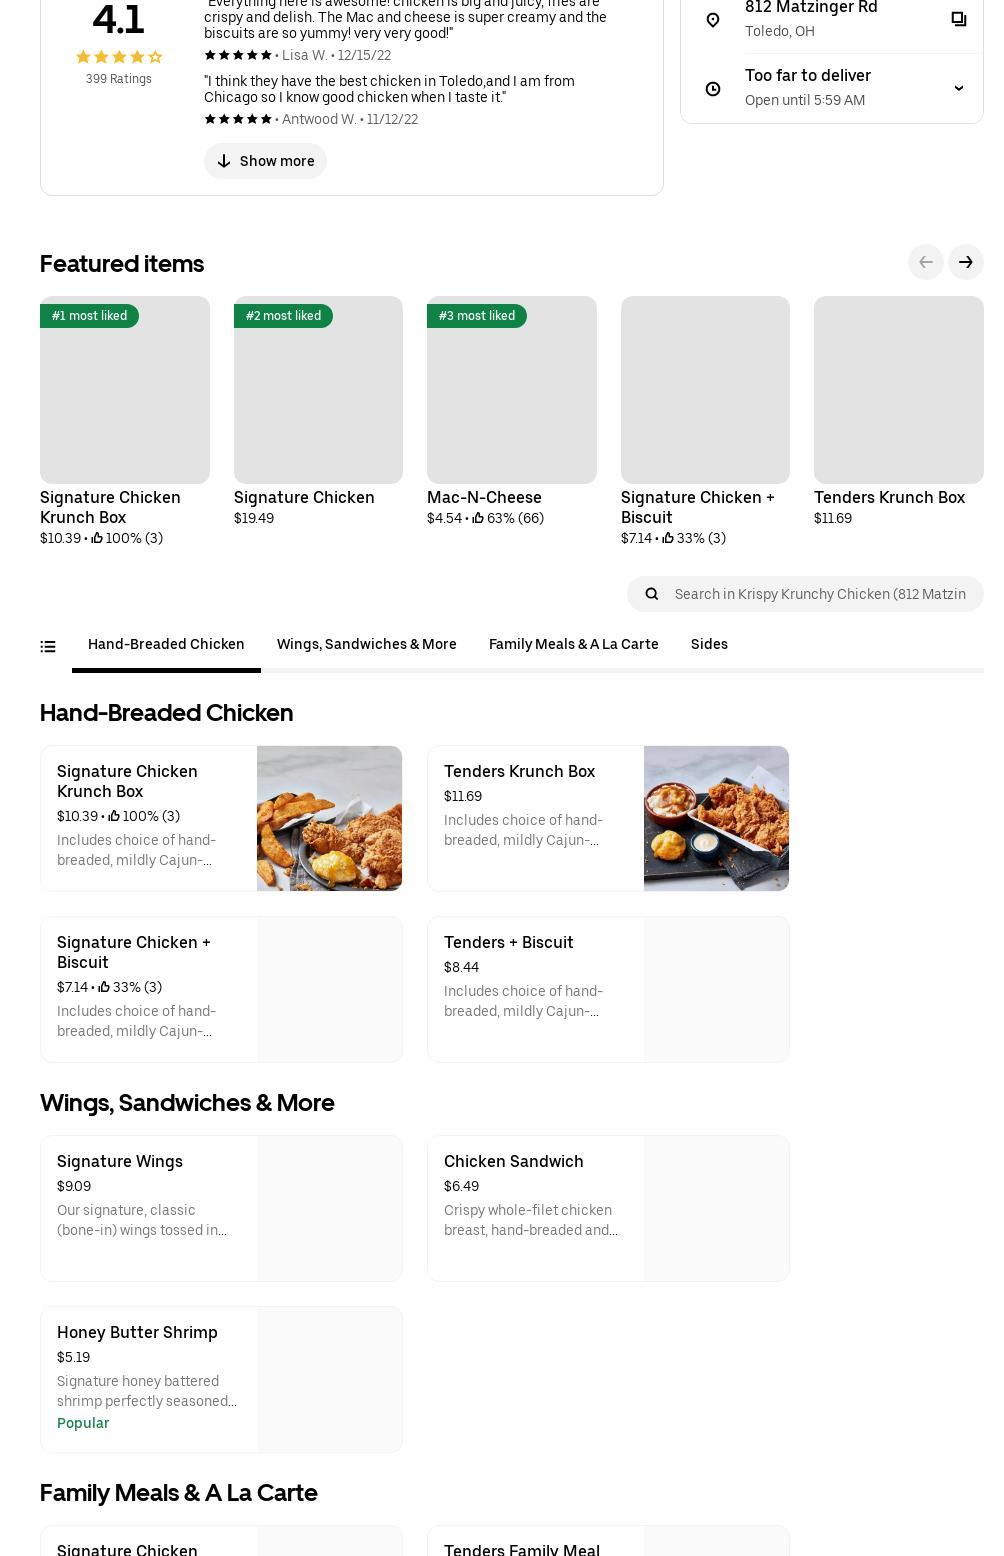
Task: Click the five-star rating under 4.1
Action: 118,57
